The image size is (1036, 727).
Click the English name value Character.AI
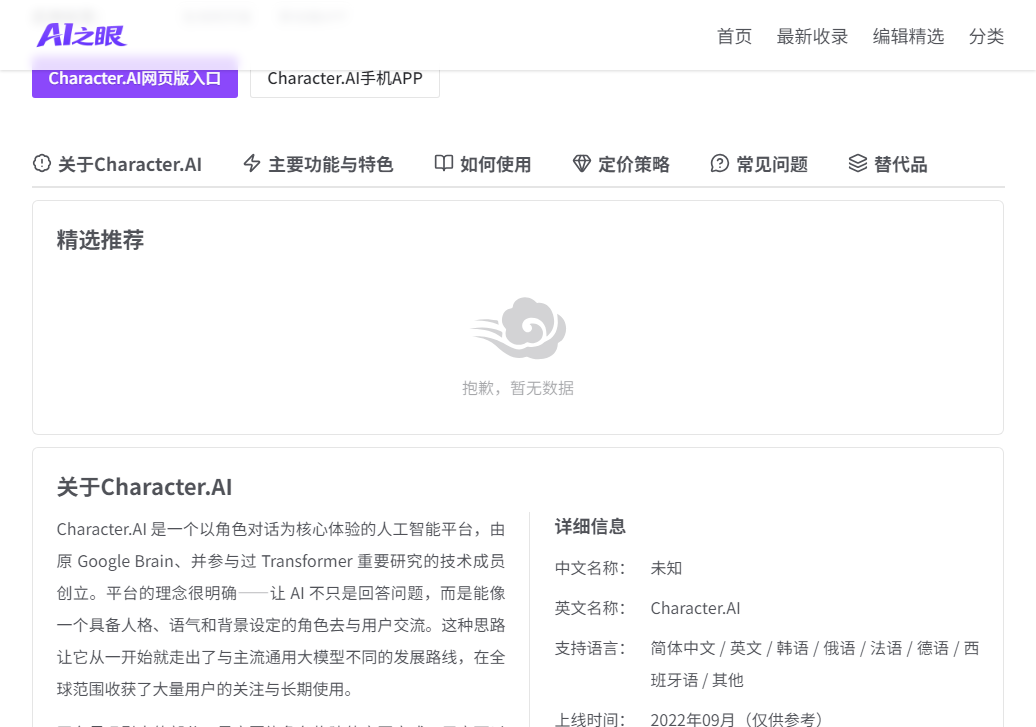click(695, 608)
